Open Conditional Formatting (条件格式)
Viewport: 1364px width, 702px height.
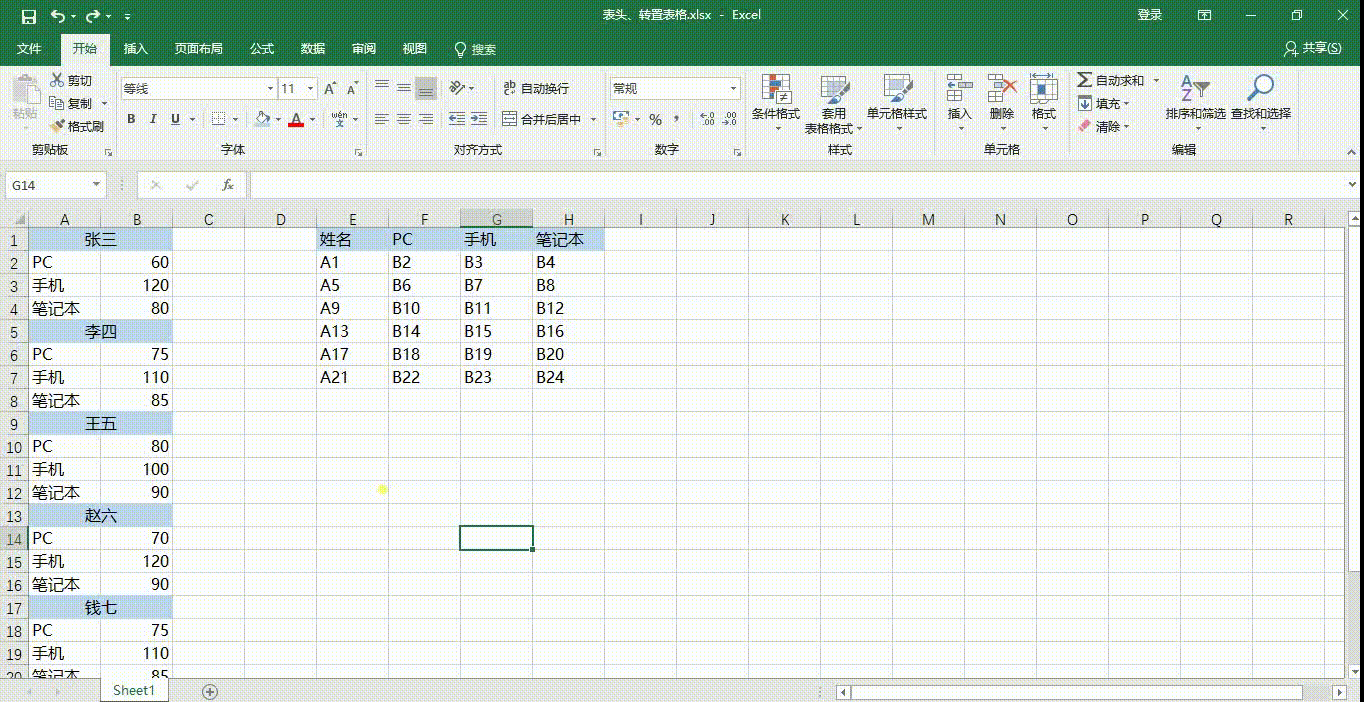775,100
